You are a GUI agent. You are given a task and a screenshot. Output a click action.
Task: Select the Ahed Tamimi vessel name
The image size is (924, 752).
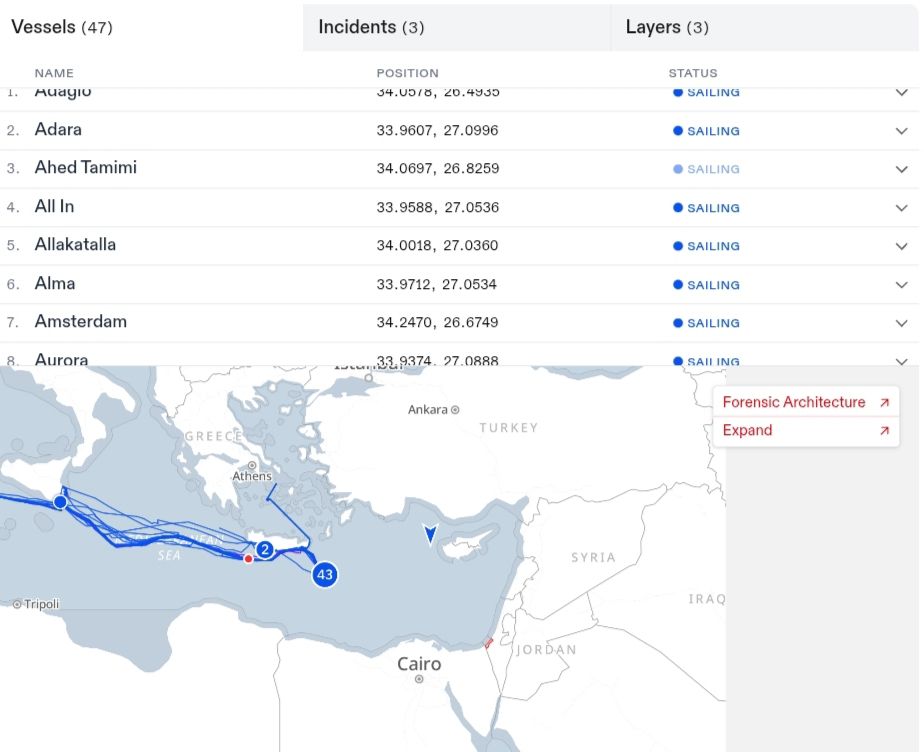[85, 167]
